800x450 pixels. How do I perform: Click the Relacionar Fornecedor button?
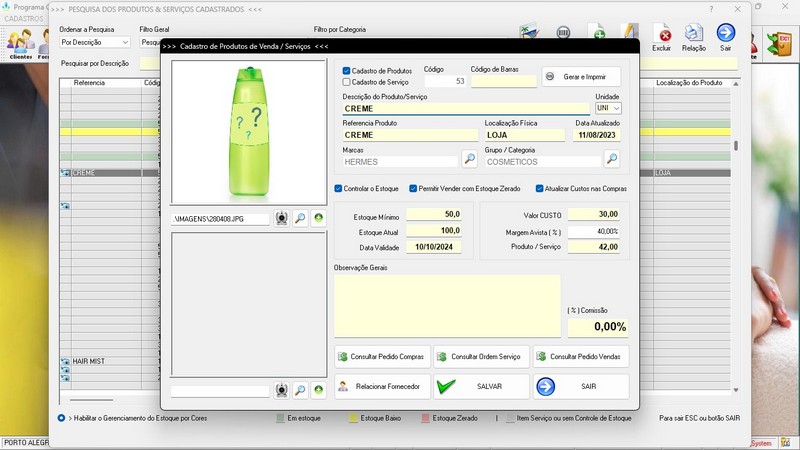click(x=382, y=387)
